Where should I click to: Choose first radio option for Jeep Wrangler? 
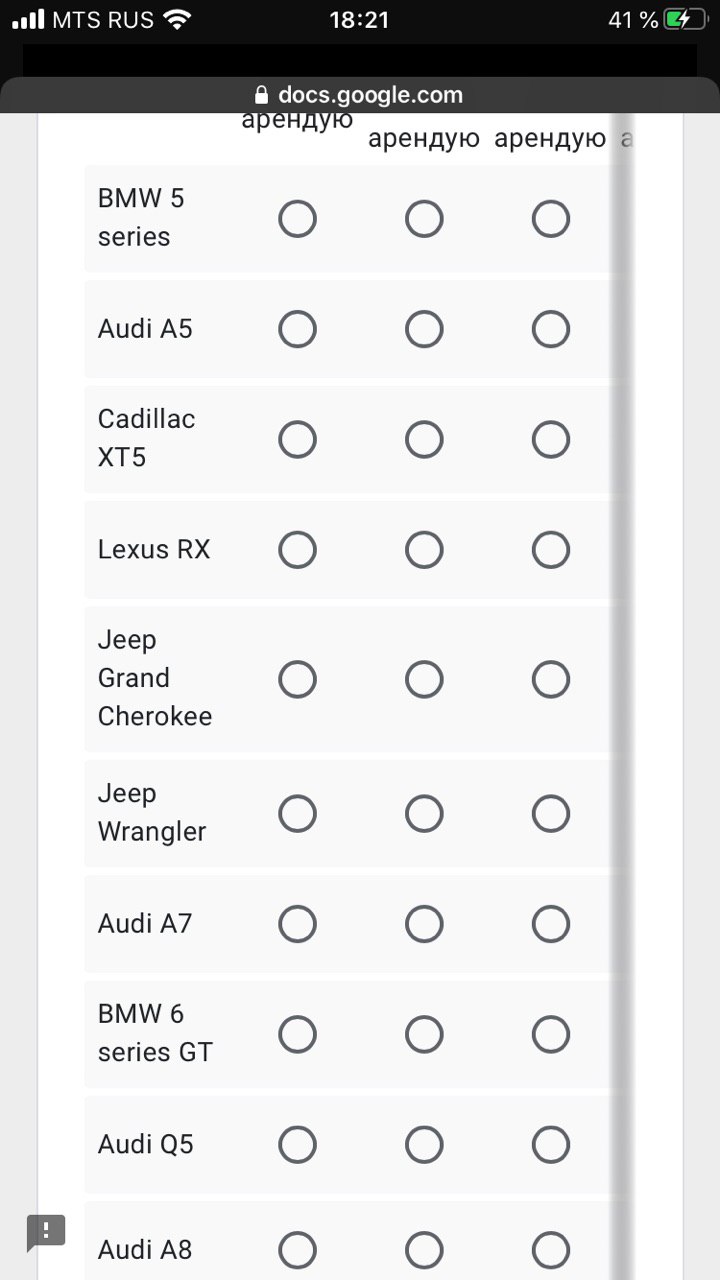click(297, 813)
